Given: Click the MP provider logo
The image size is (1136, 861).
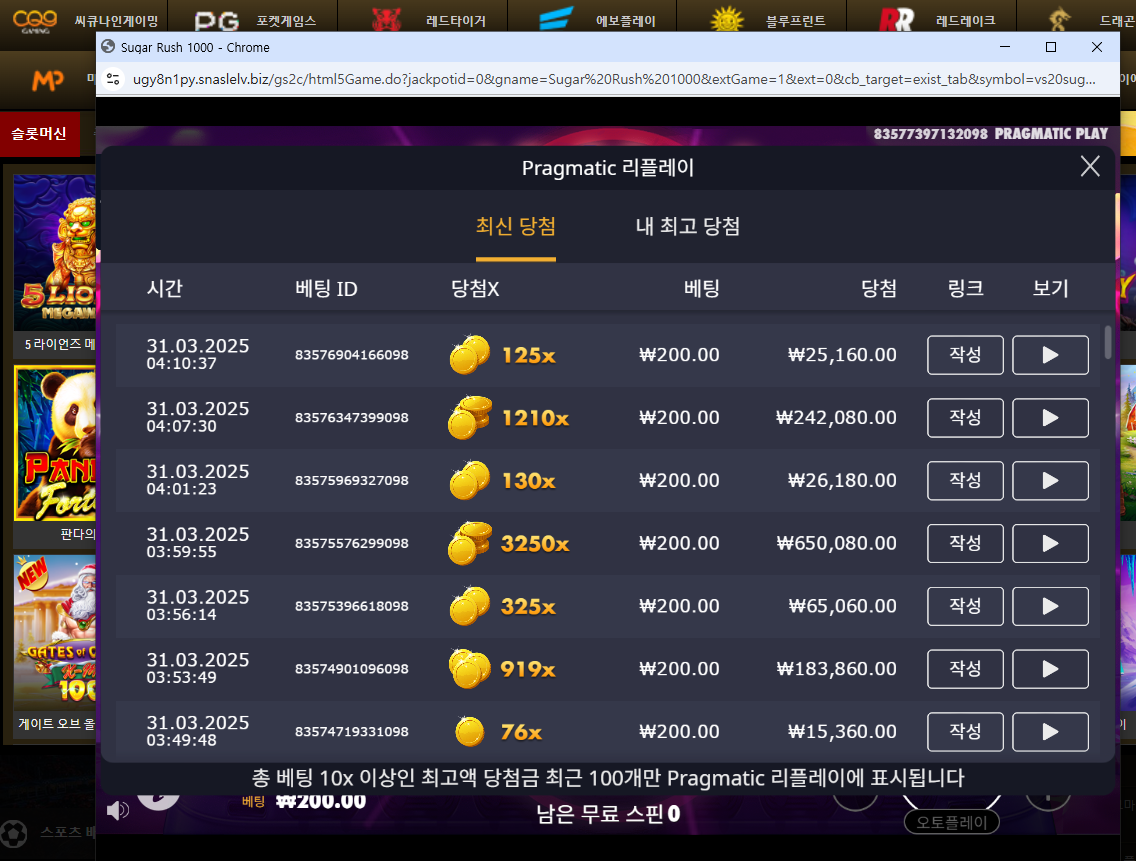Looking at the screenshot, I should (x=48, y=79).
